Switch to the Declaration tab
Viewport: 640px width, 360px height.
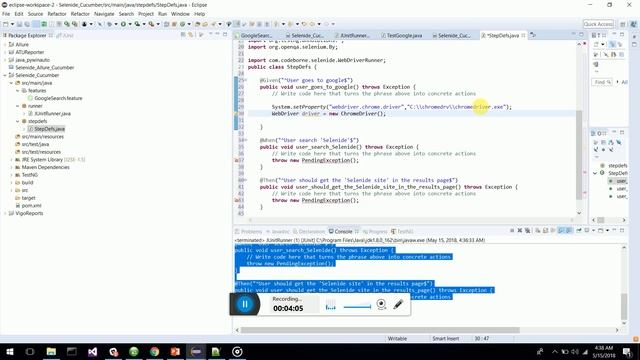click(x=309, y=231)
